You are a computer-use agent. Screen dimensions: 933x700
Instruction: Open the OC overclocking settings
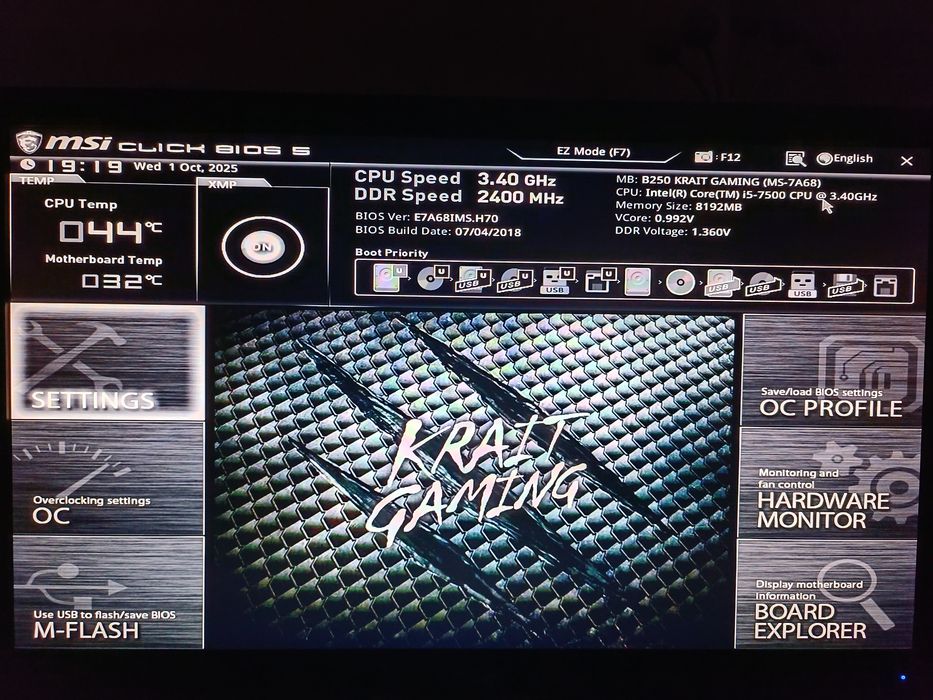(108, 479)
